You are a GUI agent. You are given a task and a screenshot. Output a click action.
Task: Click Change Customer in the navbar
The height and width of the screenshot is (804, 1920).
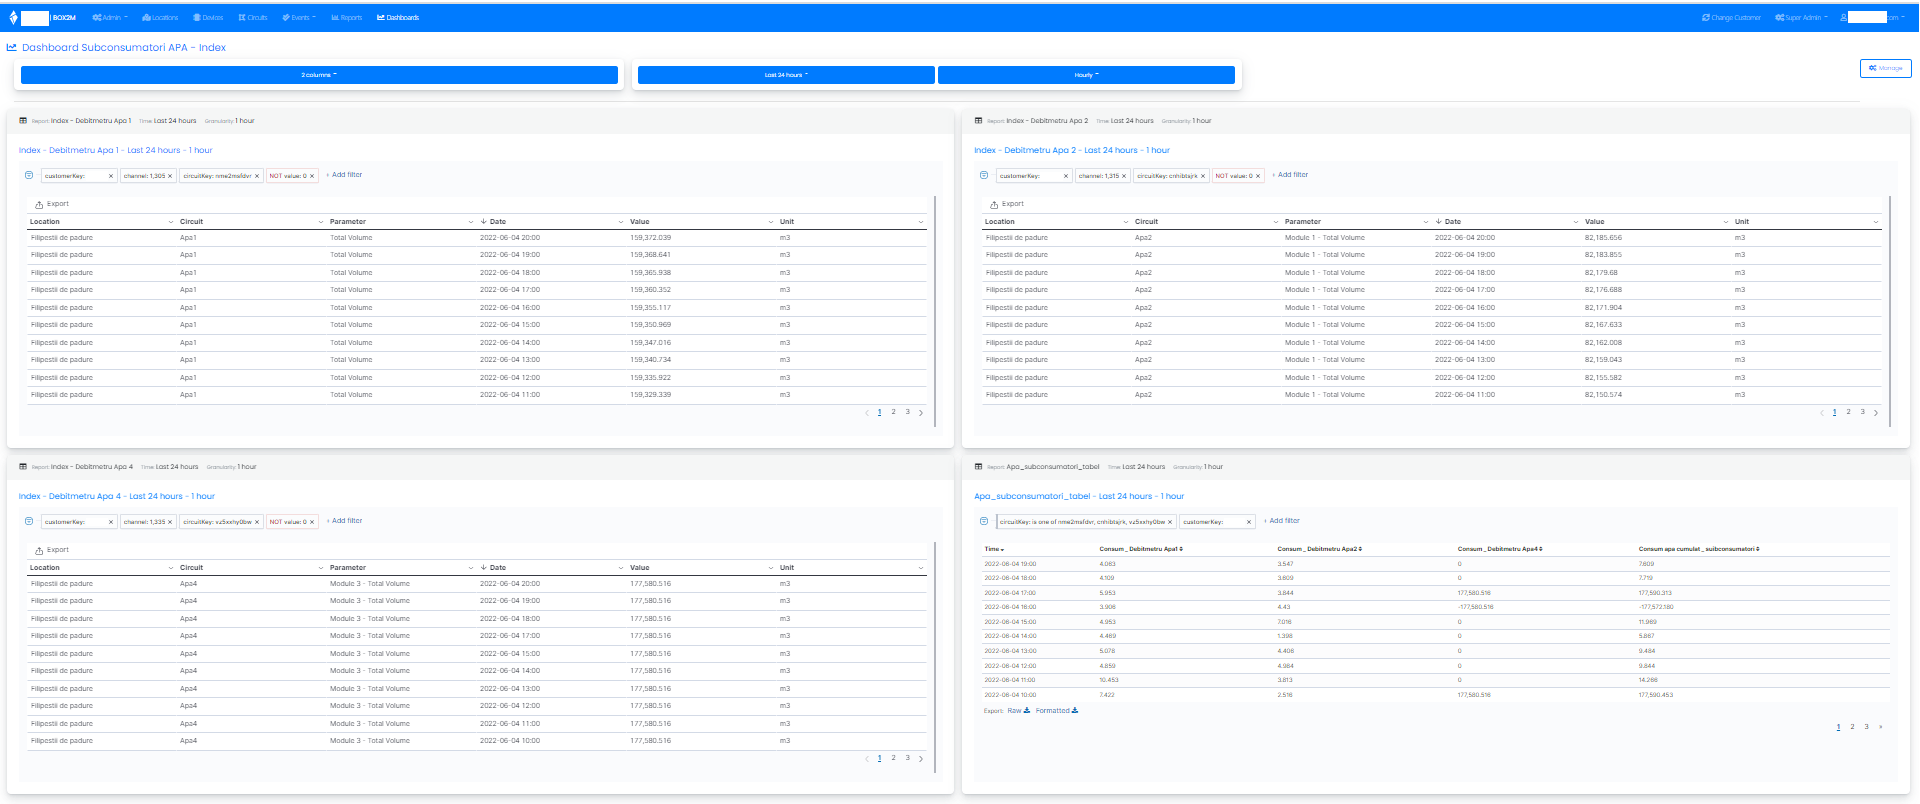(x=1732, y=18)
